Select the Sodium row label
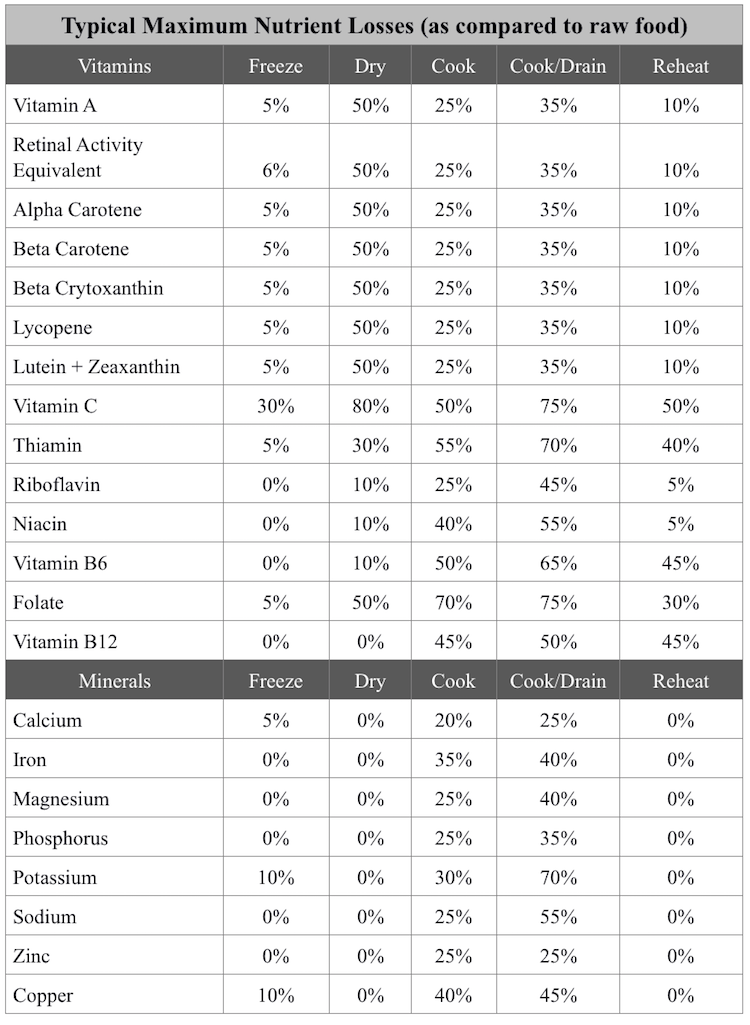This screenshot has height=1025, width=750. click(44, 916)
